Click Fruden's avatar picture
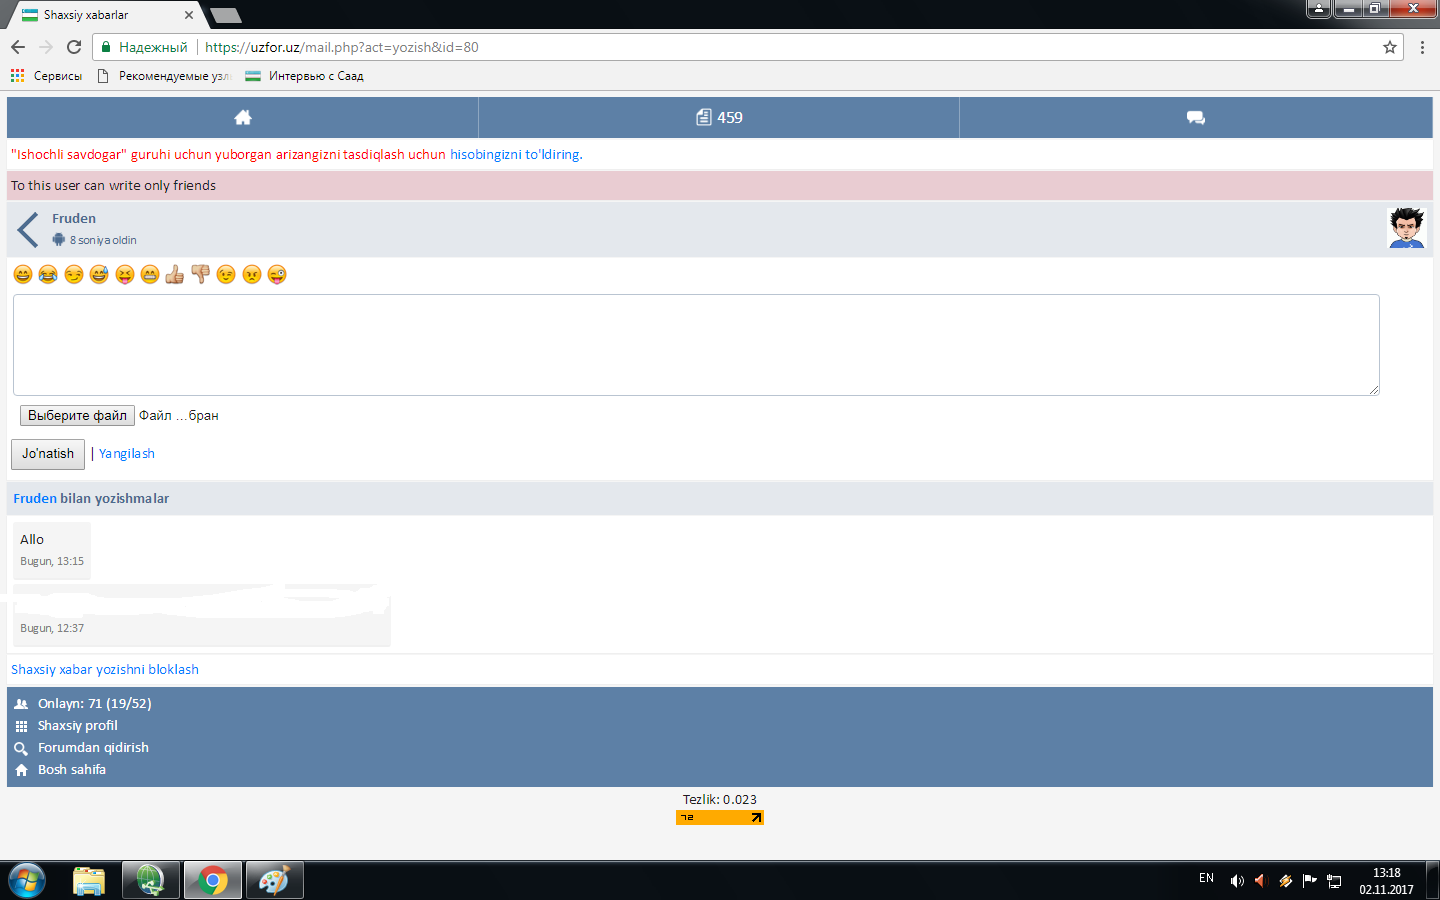1440x900 pixels. tap(1406, 229)
